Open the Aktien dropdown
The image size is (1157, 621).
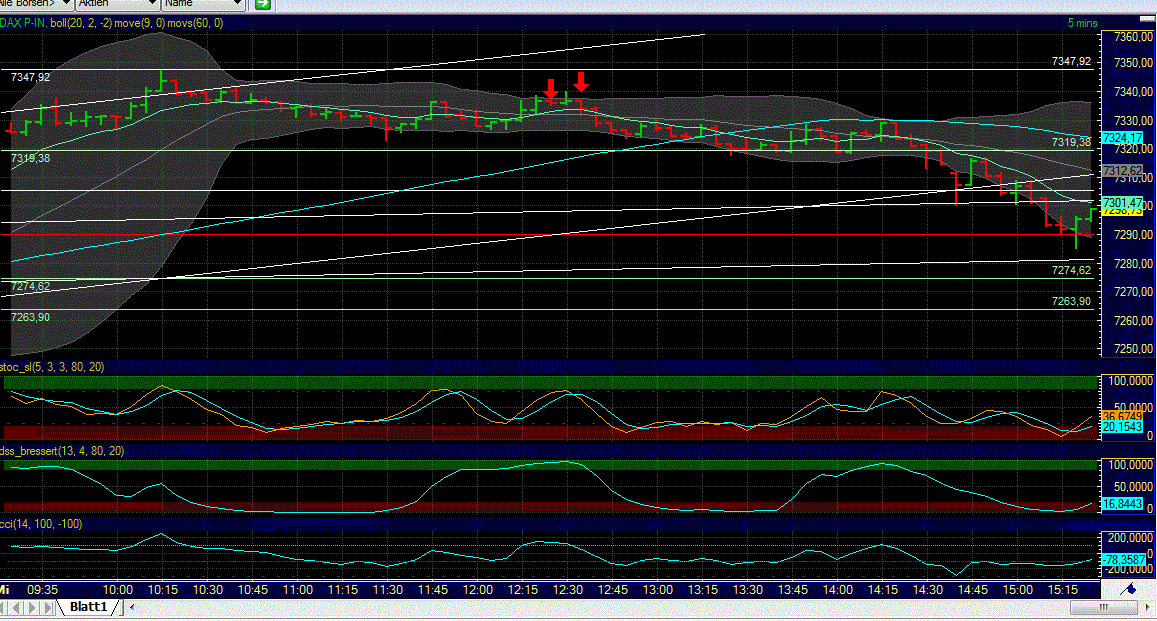tap(110, 4)
